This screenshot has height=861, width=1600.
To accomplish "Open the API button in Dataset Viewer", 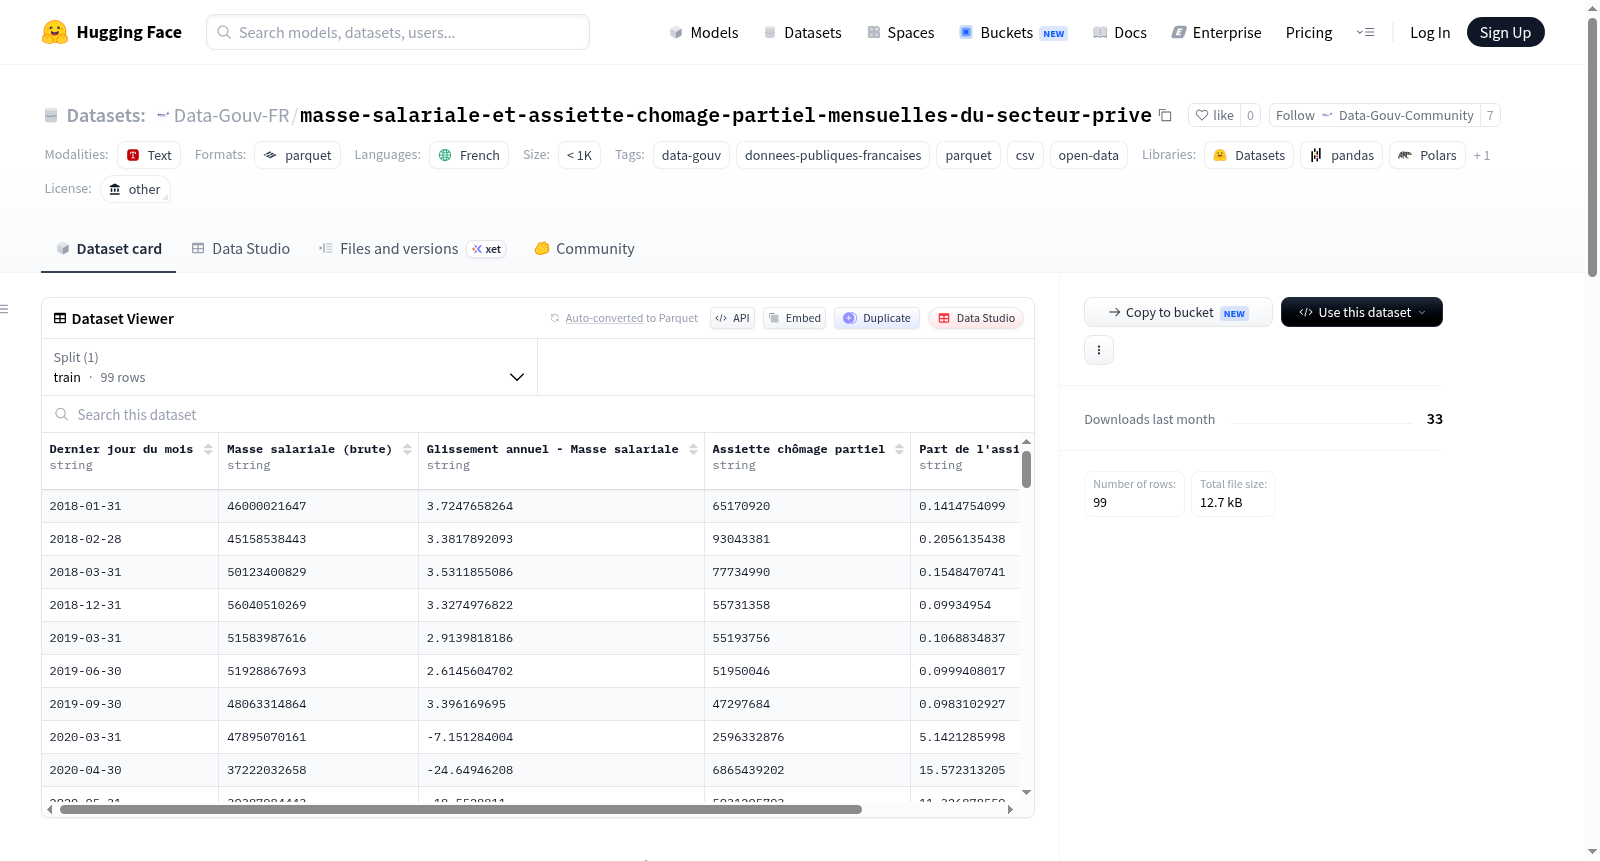I will (x=732, y=318).
